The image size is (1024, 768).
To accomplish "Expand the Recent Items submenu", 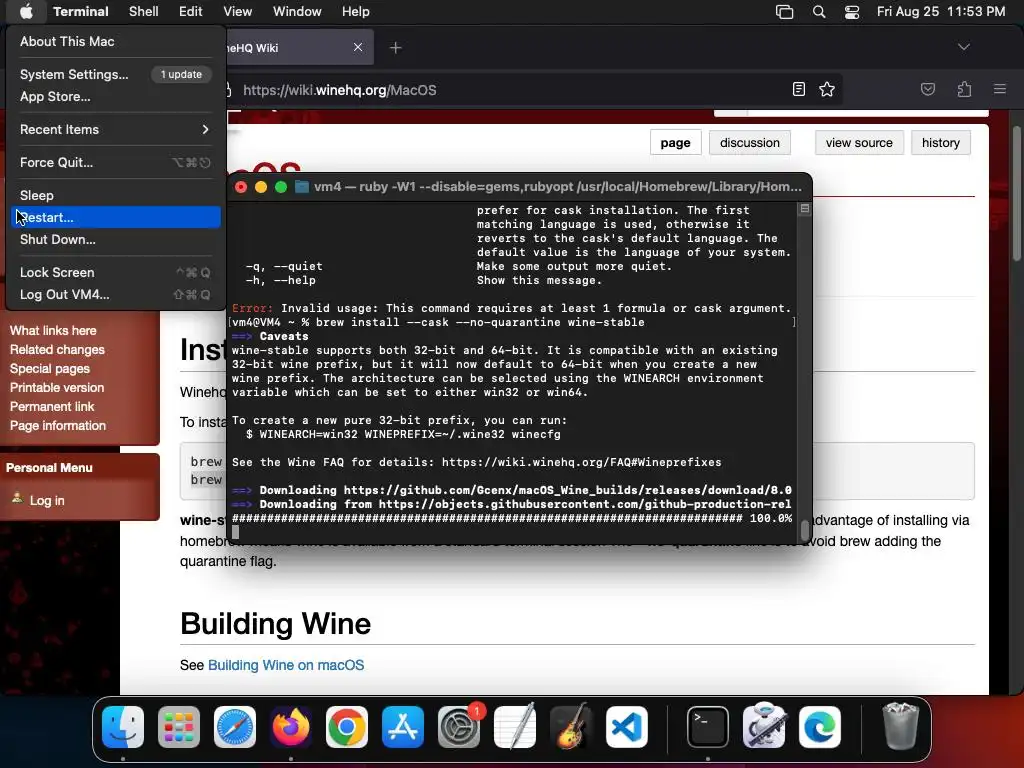I will tap(116, 129).
